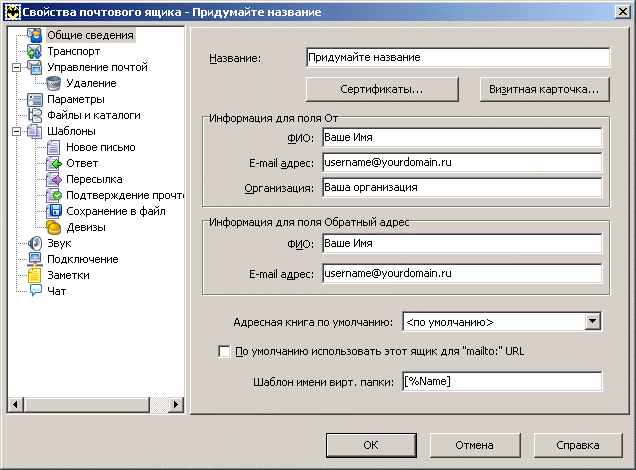Select the Транспорт section label
The height and width of the screenshot is (470, 636).
[73, 52]
